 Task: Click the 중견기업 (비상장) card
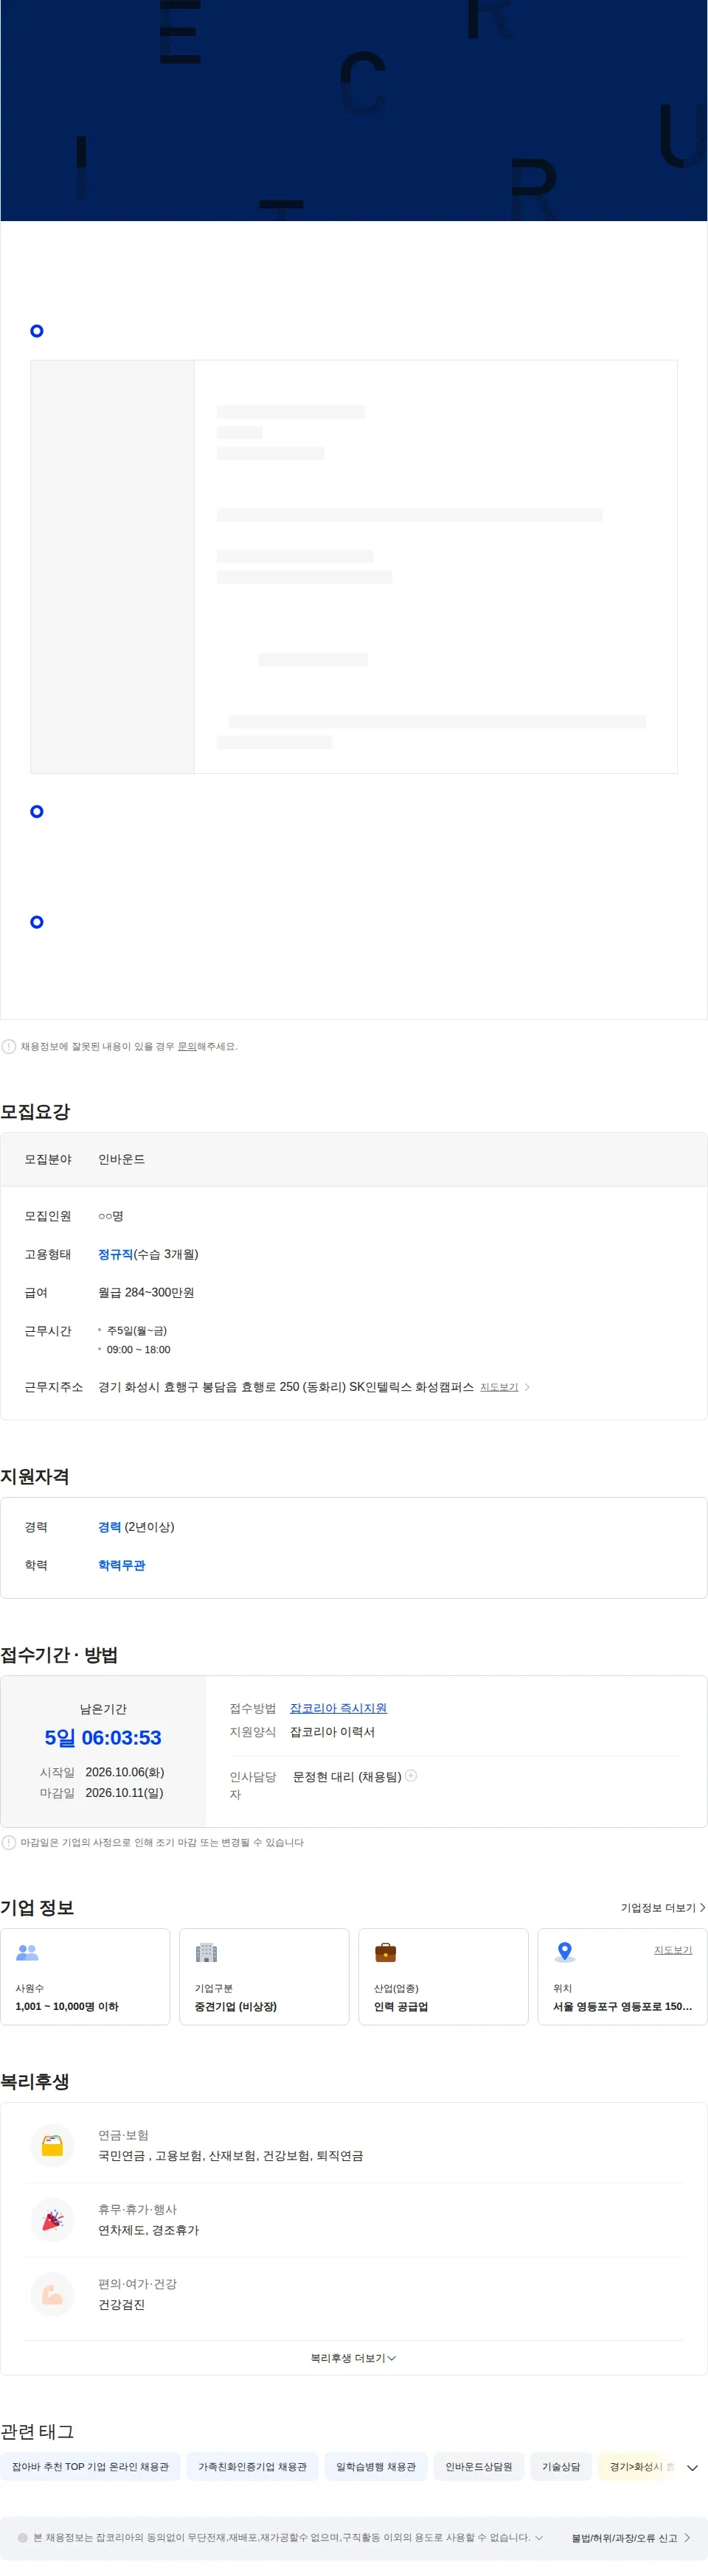pyautogui.click(x=264, y=1977)
